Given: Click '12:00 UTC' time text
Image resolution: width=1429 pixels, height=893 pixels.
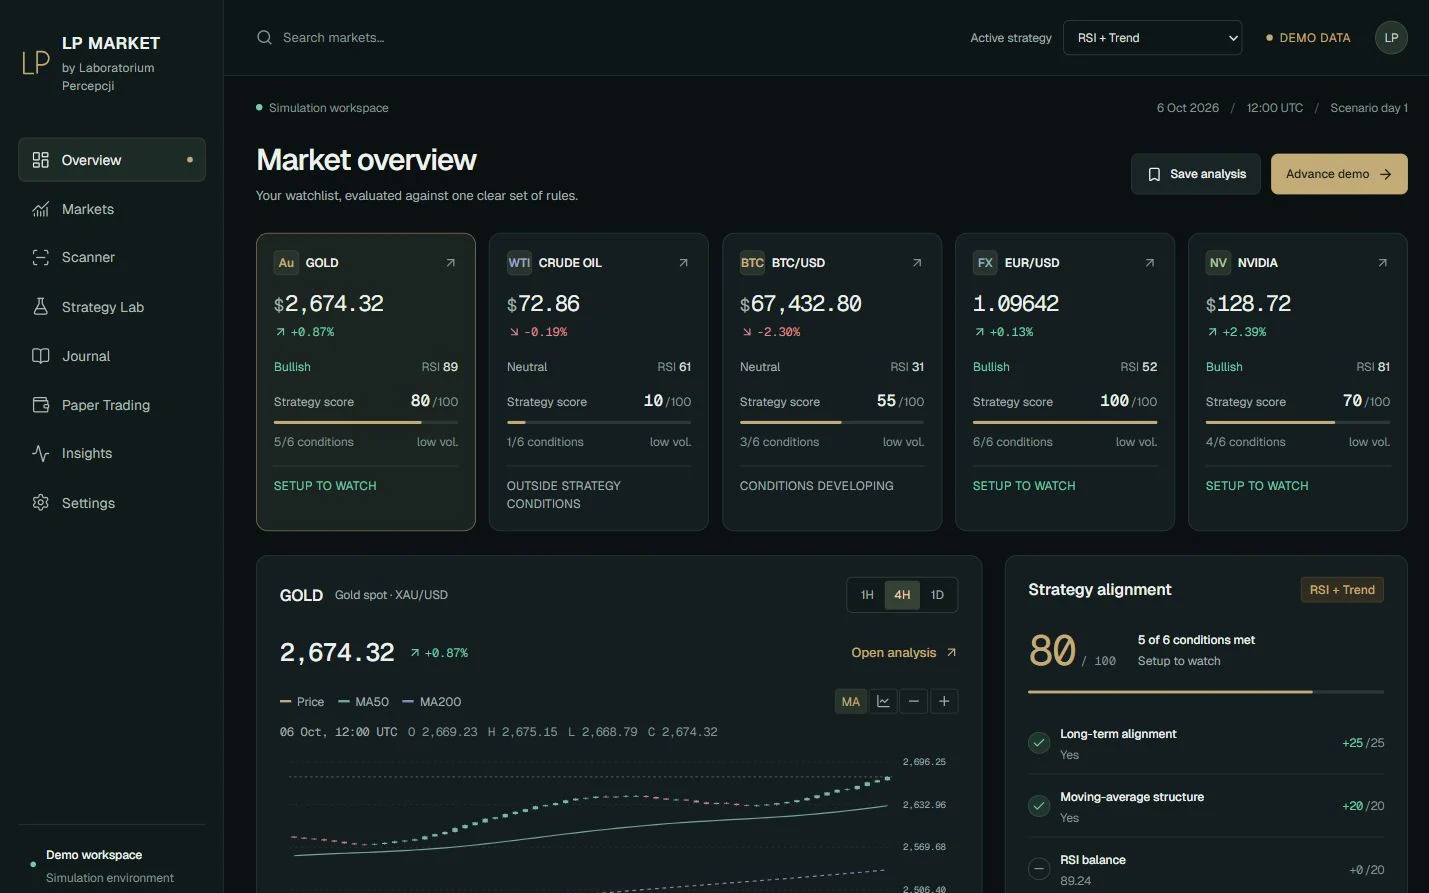Looking at the screenshot, I should point(1275,108).
